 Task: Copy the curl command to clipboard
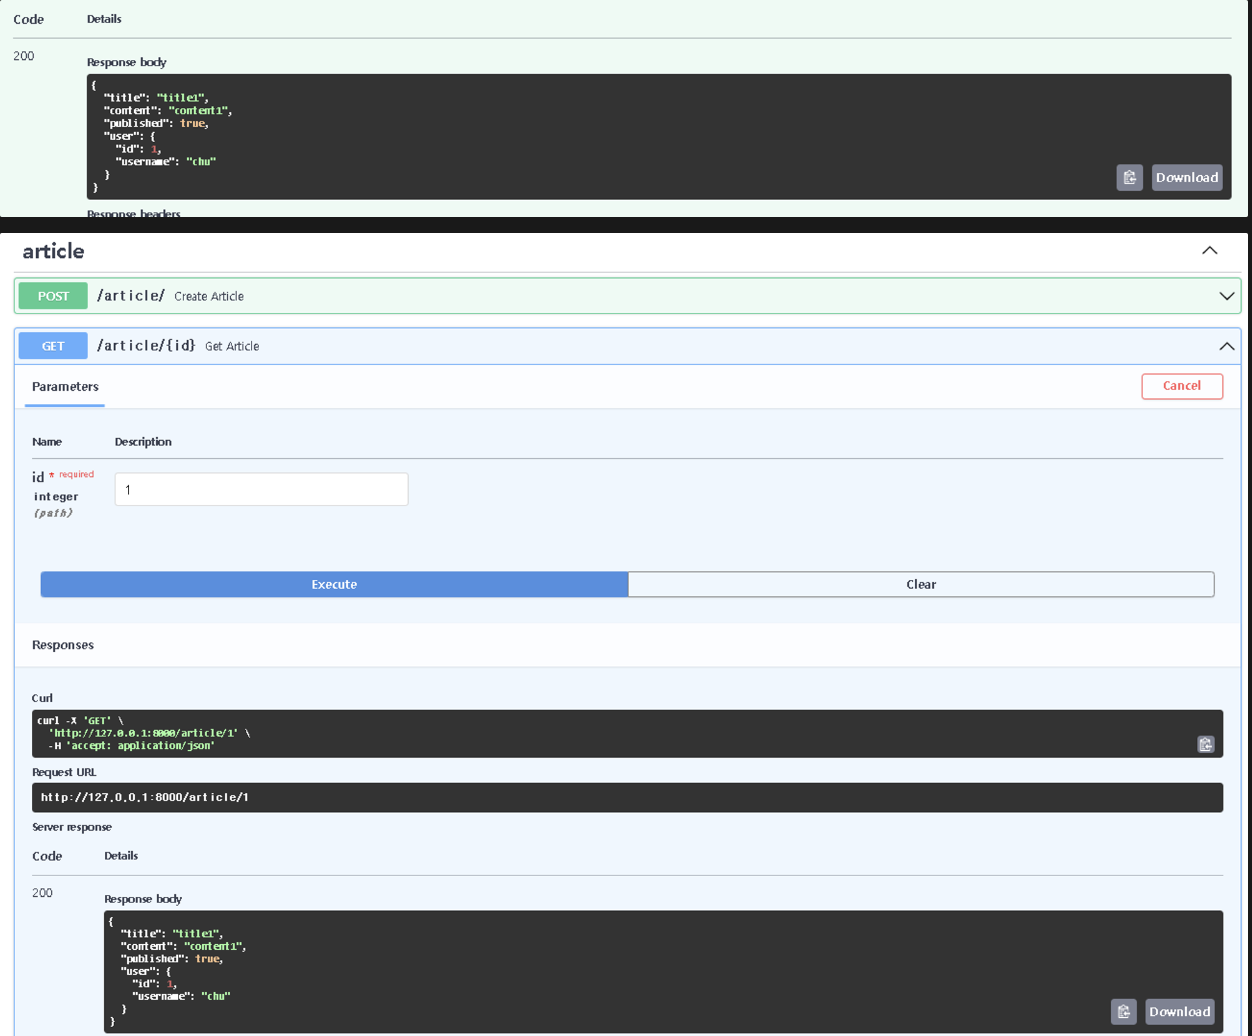(x=1205, y=744)
